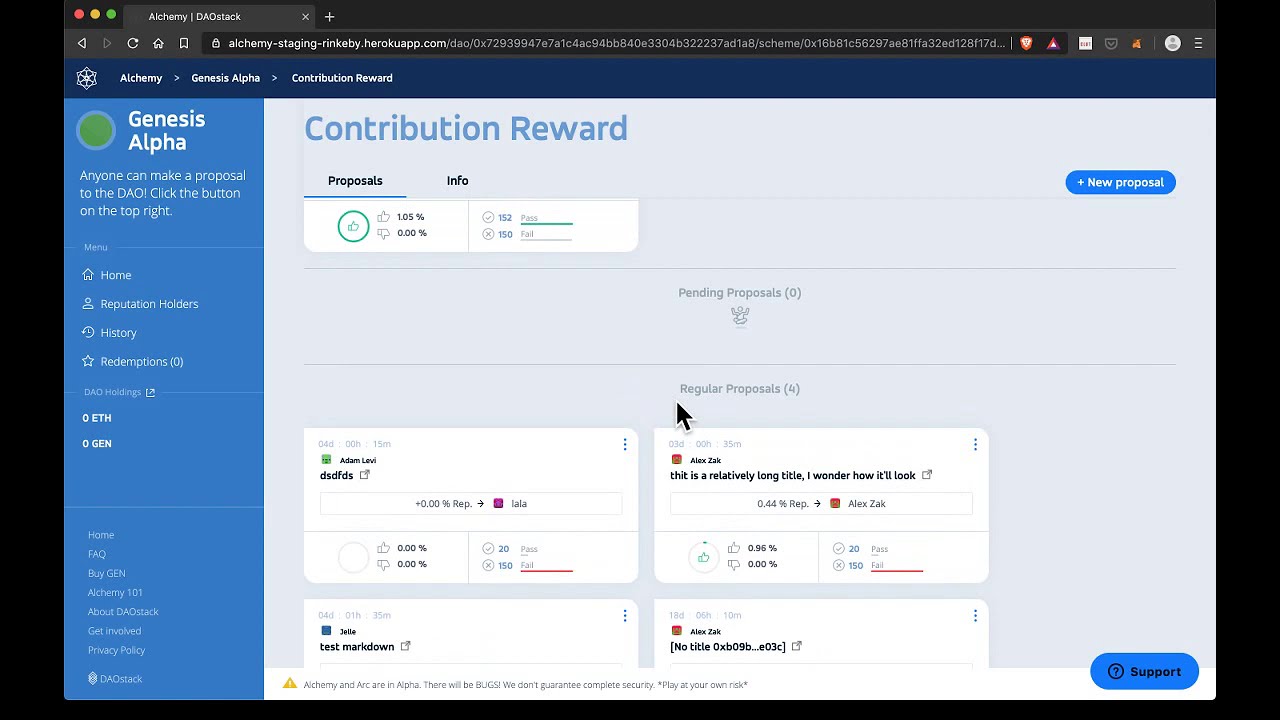
Task: Go to the browser home icon
Action: [x=158, y=43]
